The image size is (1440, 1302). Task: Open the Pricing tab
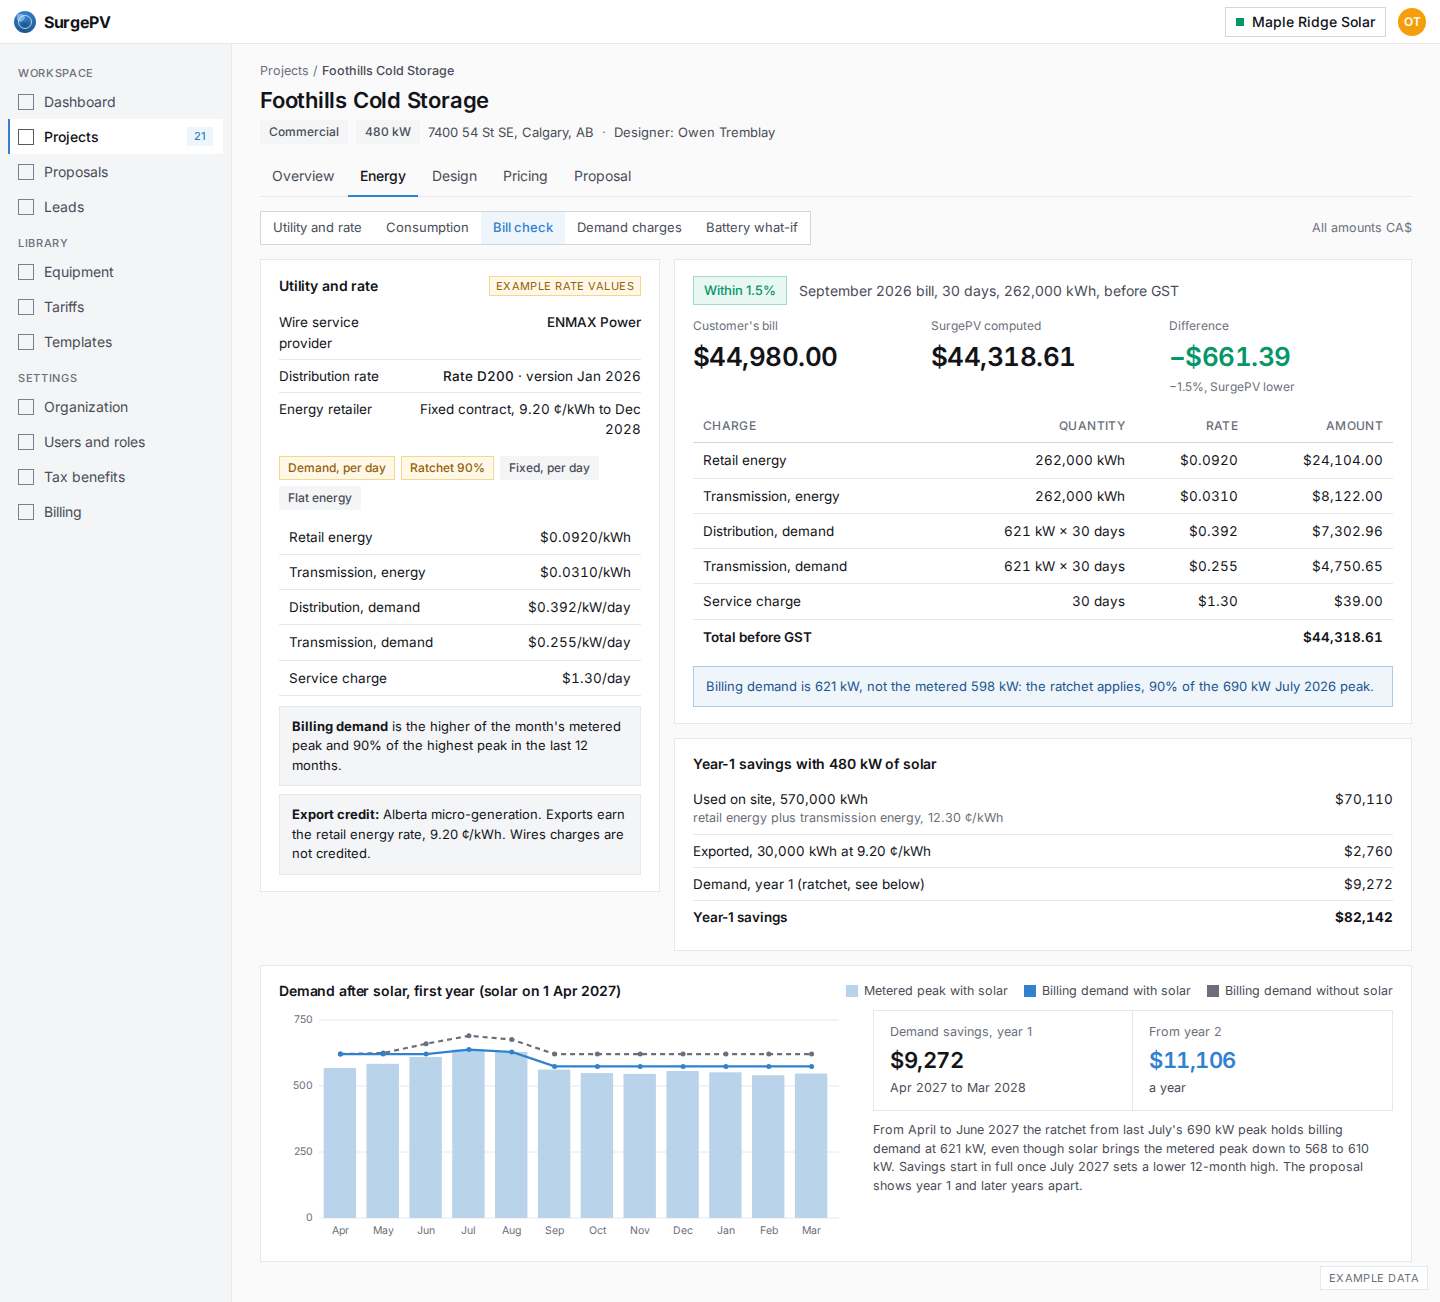coord(525,176)
